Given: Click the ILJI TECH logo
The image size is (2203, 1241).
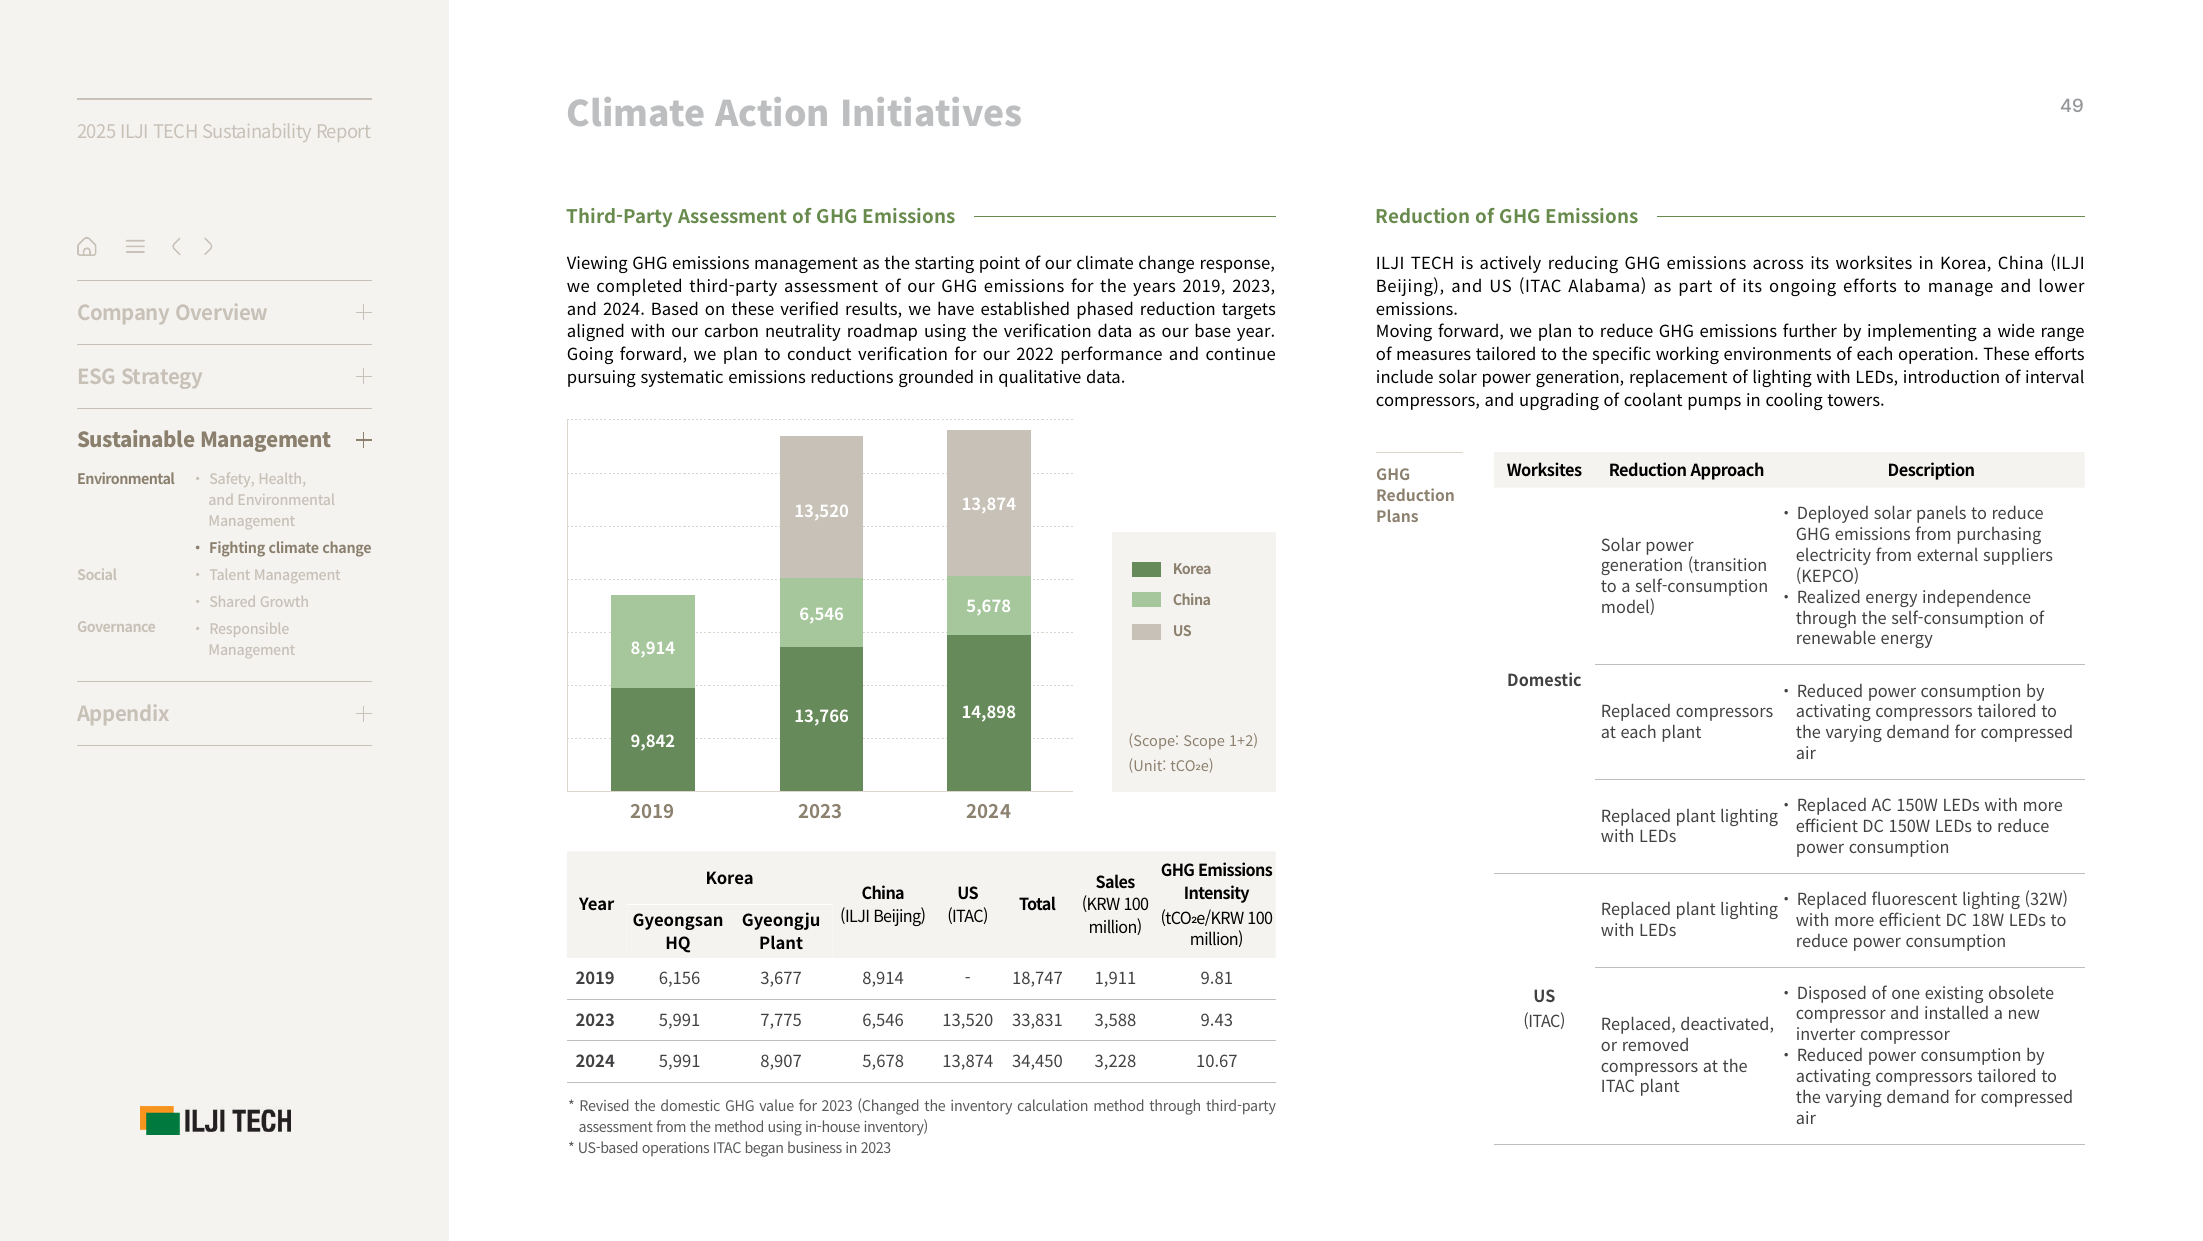Looking at the screenshot, I should pyautogui.click(x=216, y=1121).
